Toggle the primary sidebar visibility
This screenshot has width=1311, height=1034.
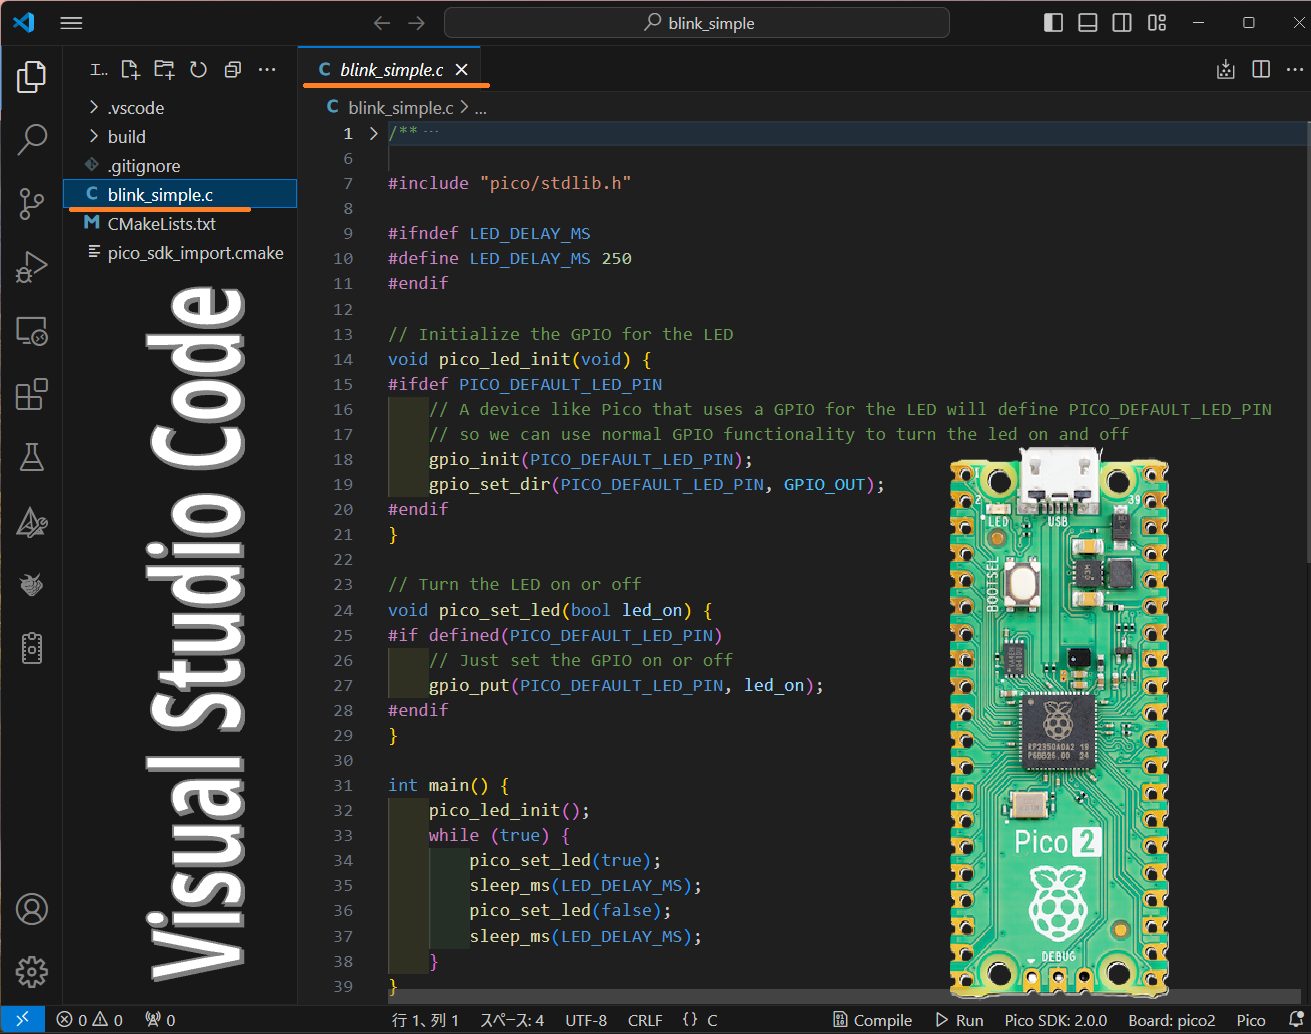1053,23
